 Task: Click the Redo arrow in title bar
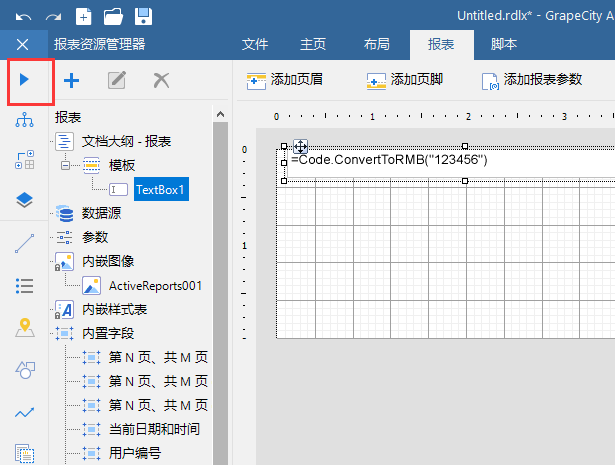click(x=53, y=17)
